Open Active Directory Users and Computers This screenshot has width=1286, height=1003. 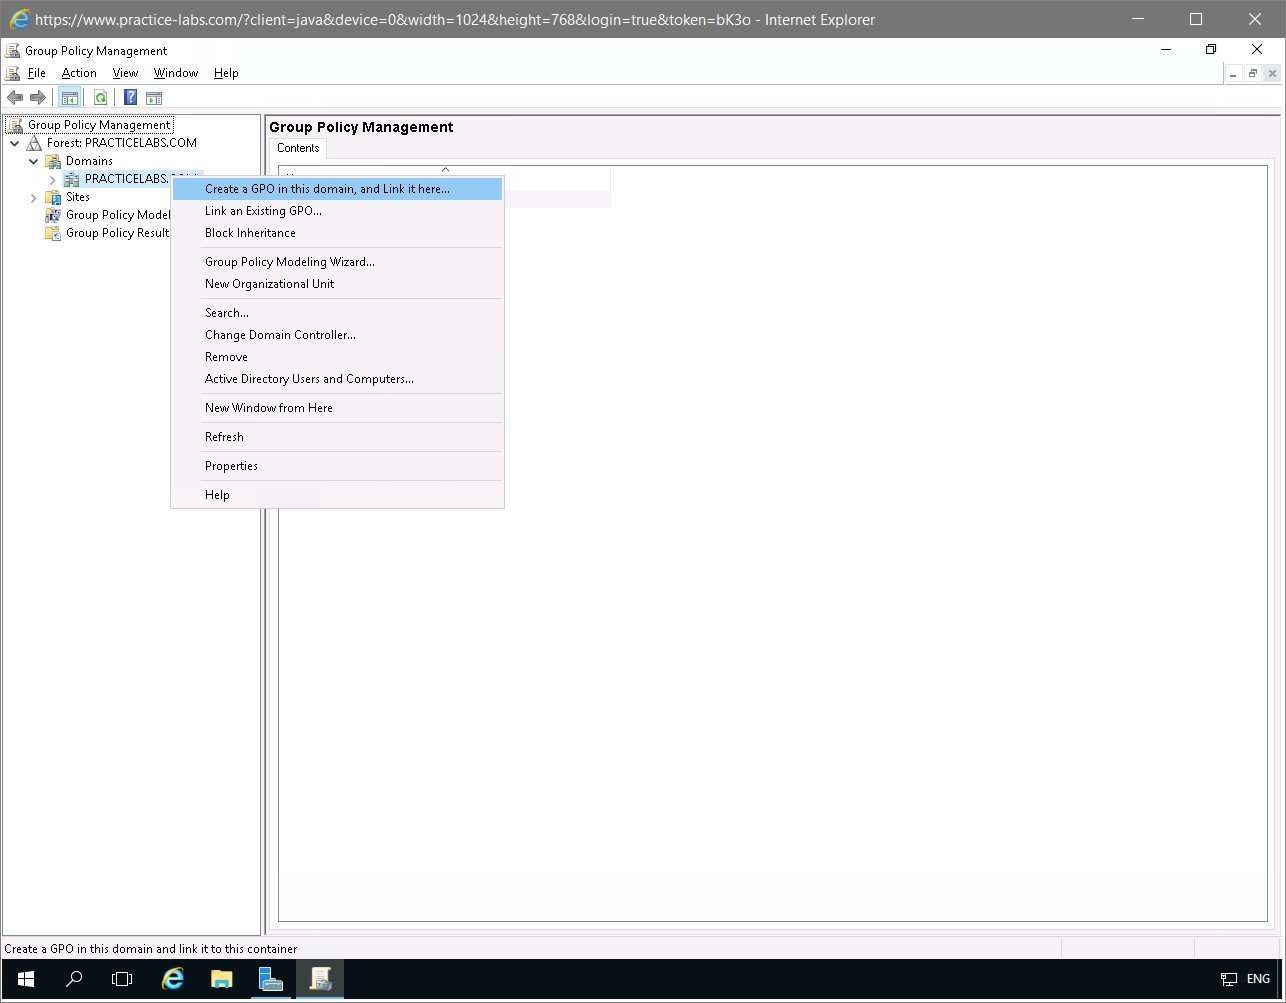309,378
